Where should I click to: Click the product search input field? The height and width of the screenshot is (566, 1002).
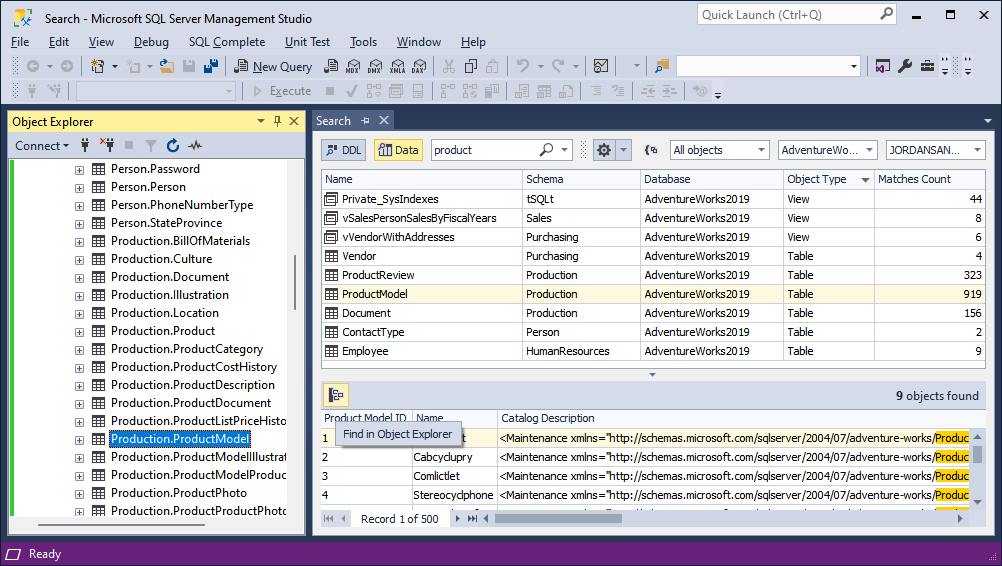pos(486,150)
